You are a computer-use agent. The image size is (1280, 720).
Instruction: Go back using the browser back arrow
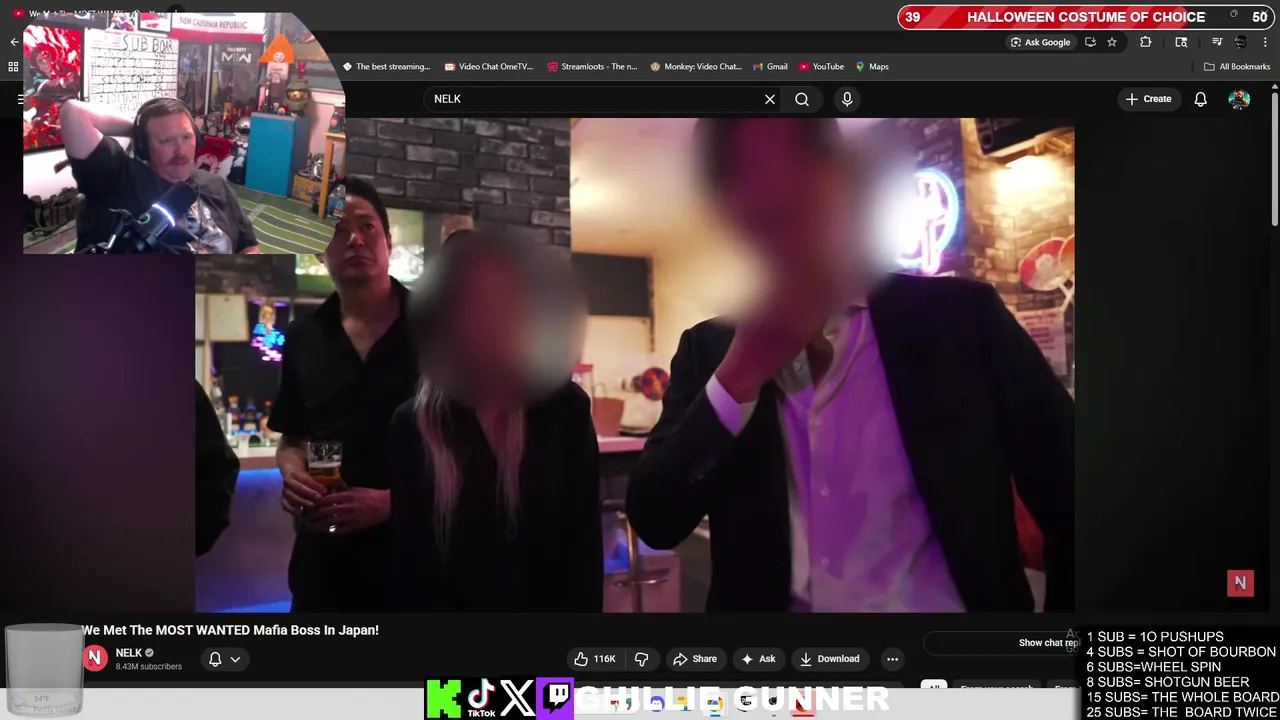click(x=14, y=42)
